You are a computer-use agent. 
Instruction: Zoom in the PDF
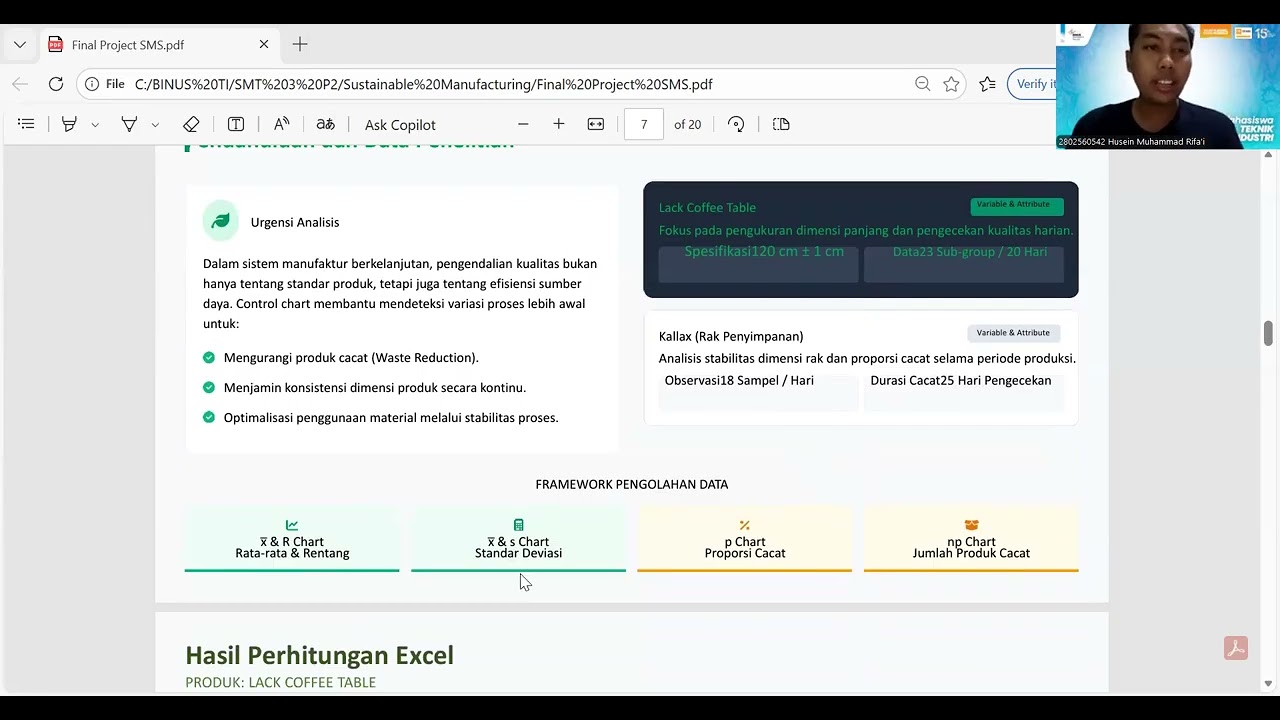[559, 124]
